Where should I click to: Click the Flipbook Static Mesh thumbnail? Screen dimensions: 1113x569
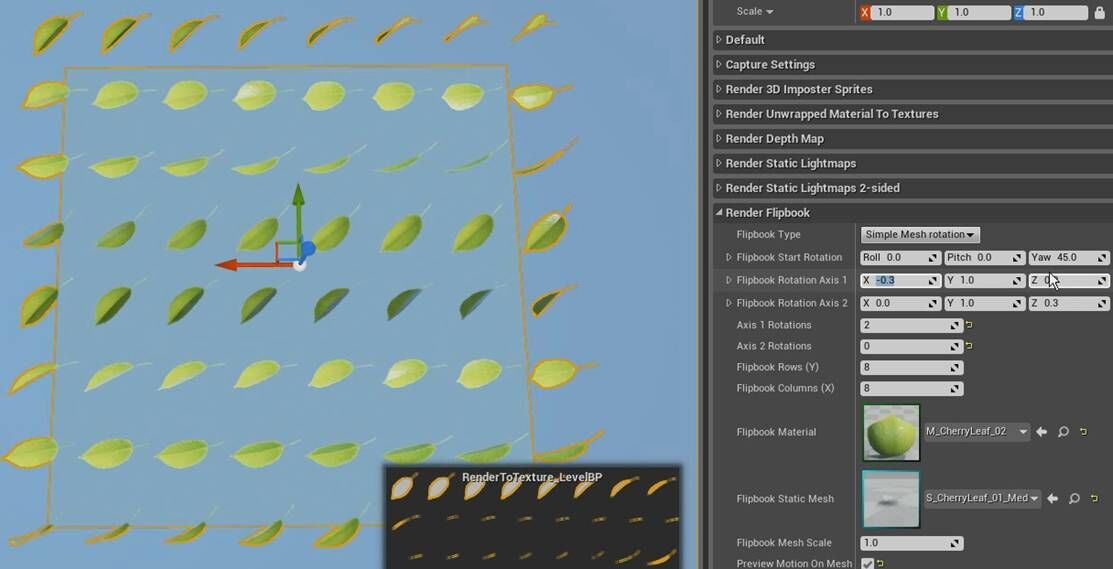[891, 499]
